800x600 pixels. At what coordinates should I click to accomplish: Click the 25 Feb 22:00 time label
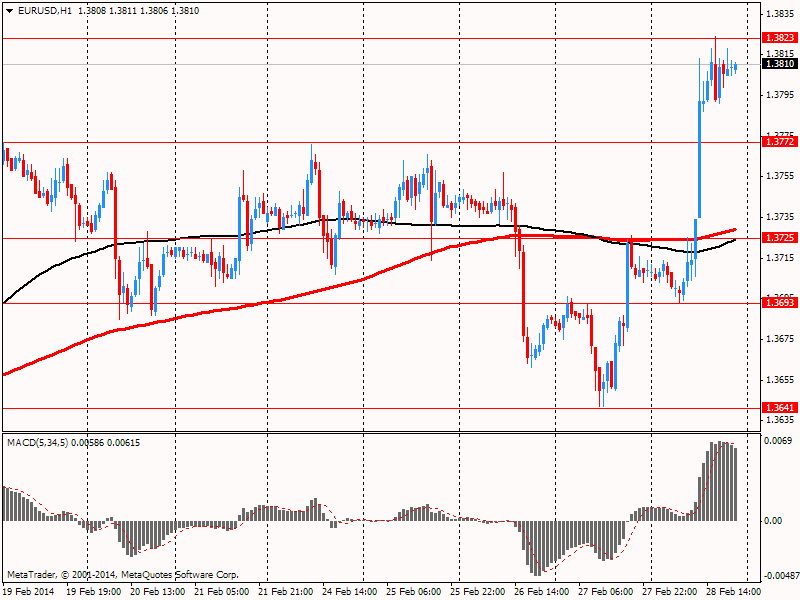pyautogui.click(x=478, y=592)
